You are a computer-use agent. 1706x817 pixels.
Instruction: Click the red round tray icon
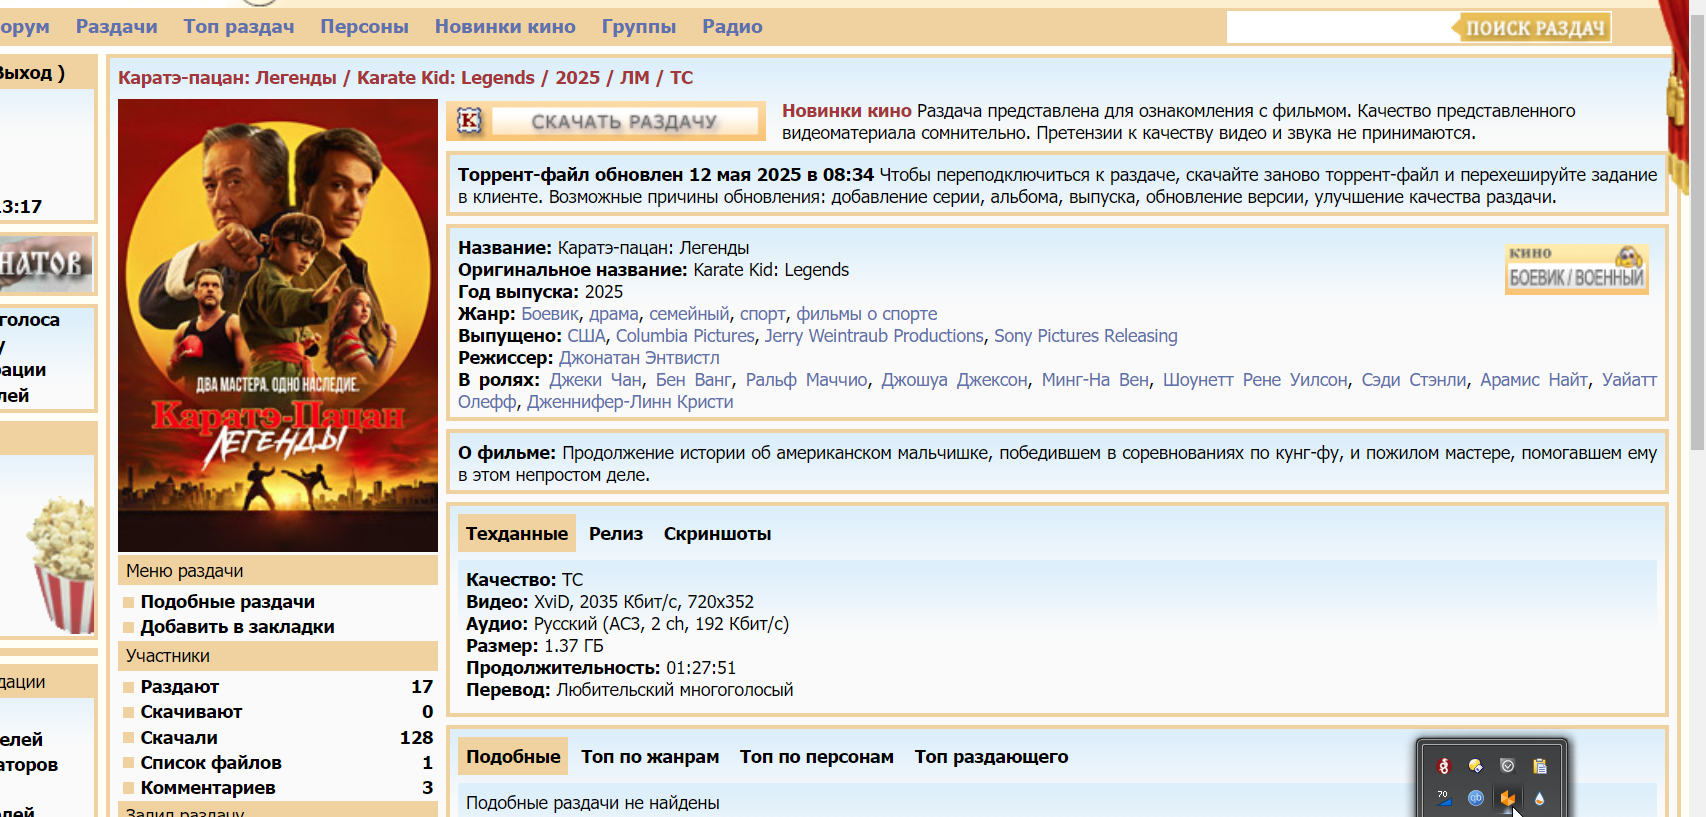click(1444, 766)
